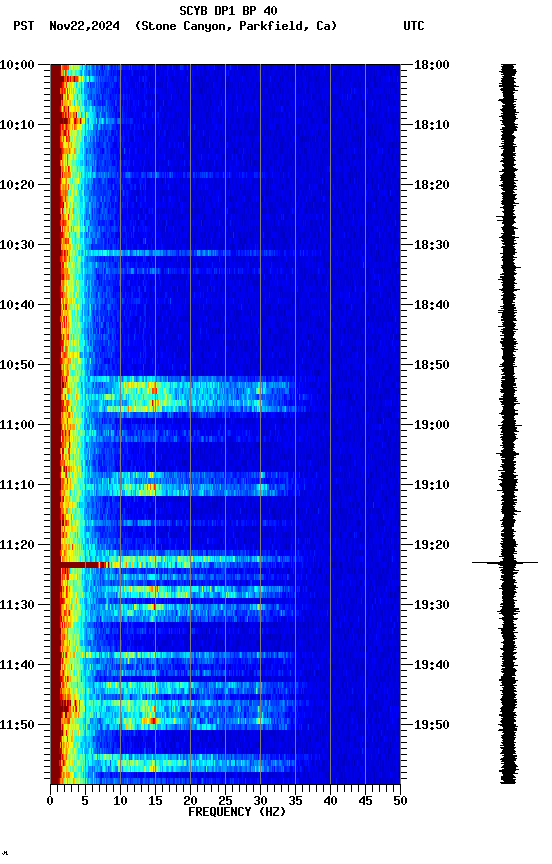The image size is (552, 864).
Task: Click the 10:00 PST time label
Action: pos(17,65)
